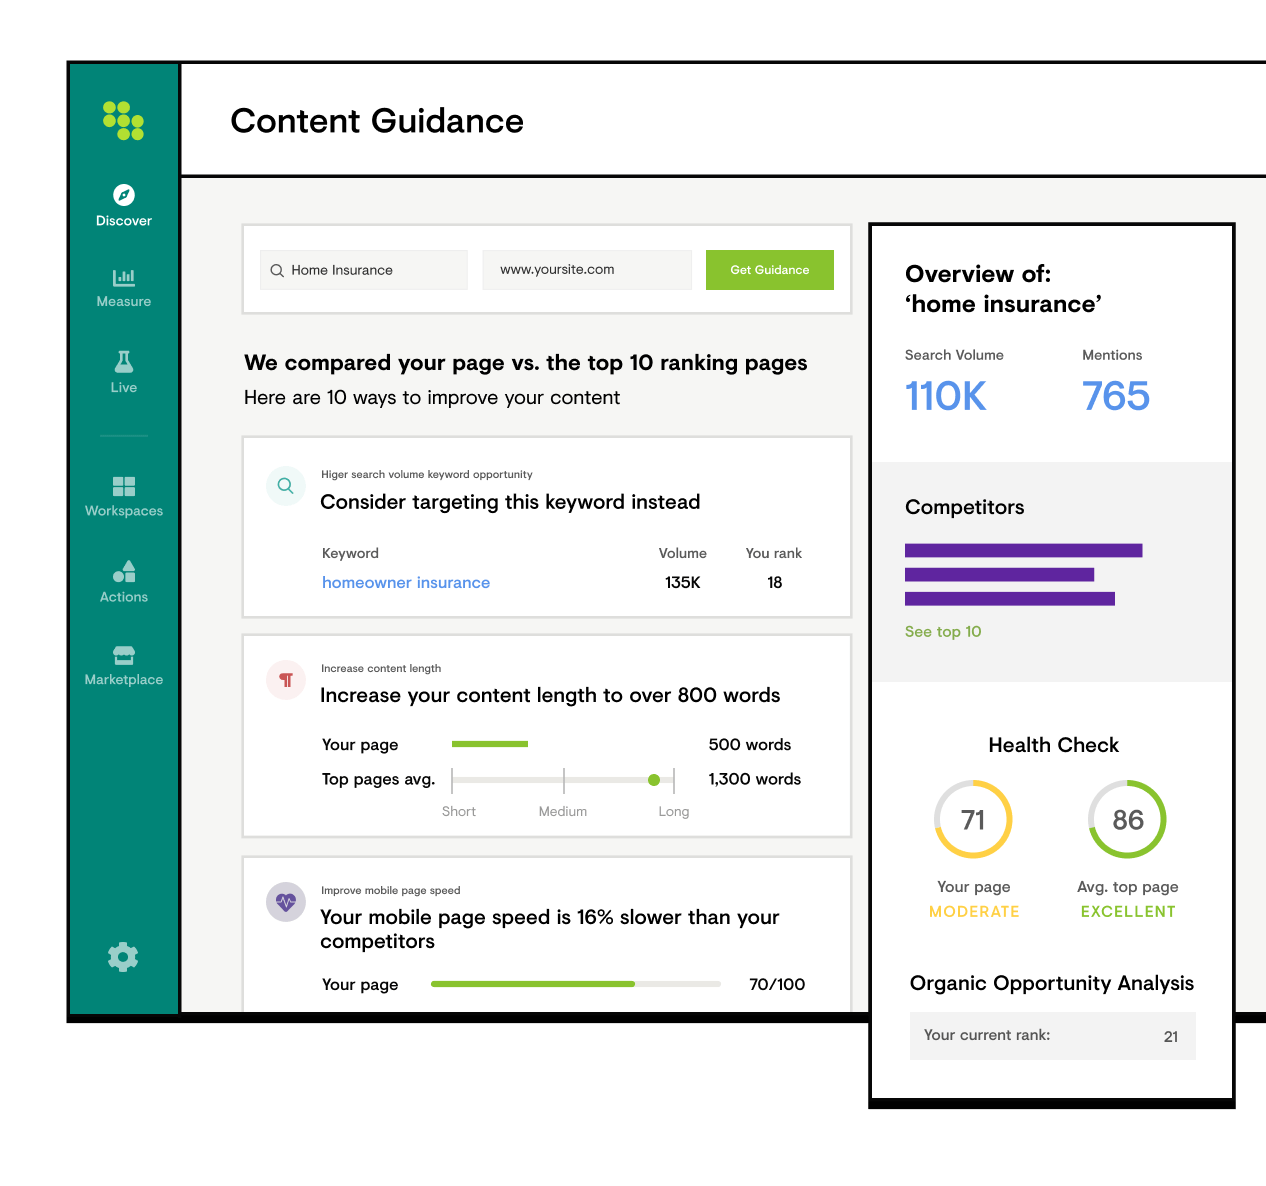Click the keyword opportunity magnifier icon

coord(286,486)
